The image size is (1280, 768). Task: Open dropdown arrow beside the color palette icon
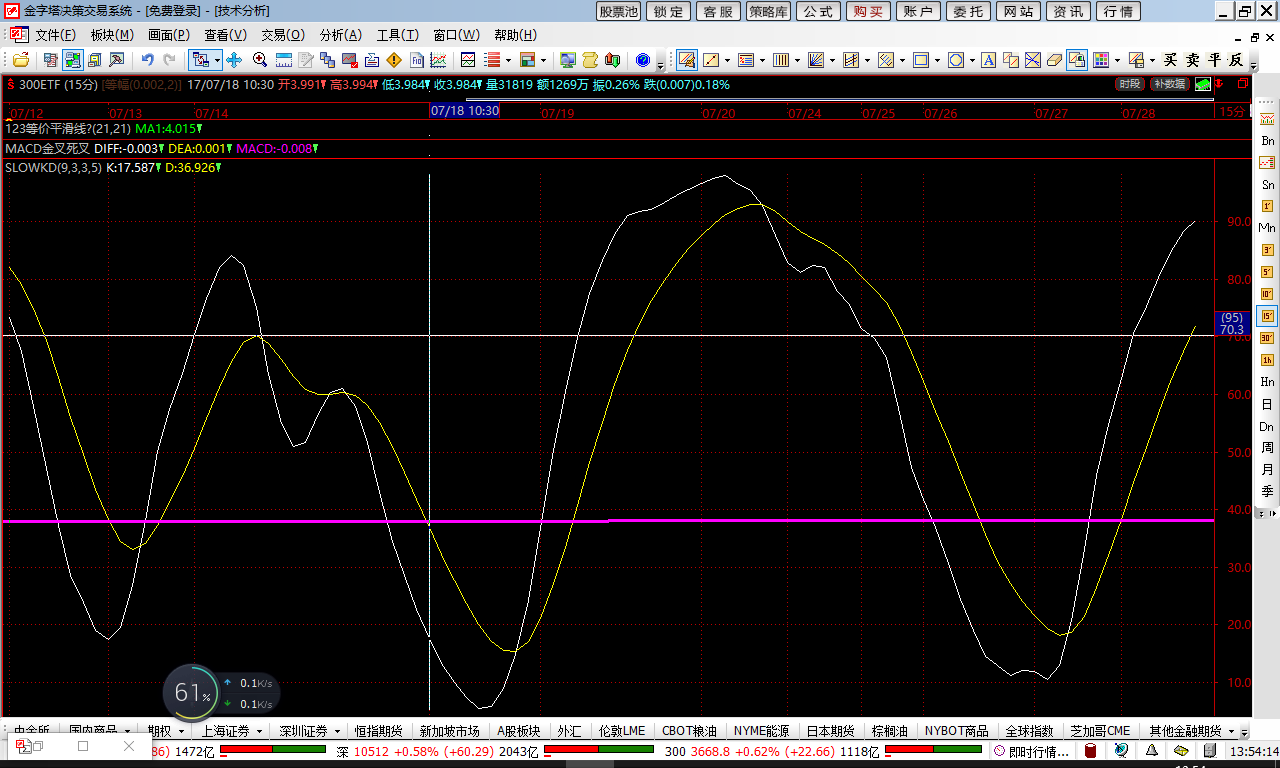pos(1117,60)
